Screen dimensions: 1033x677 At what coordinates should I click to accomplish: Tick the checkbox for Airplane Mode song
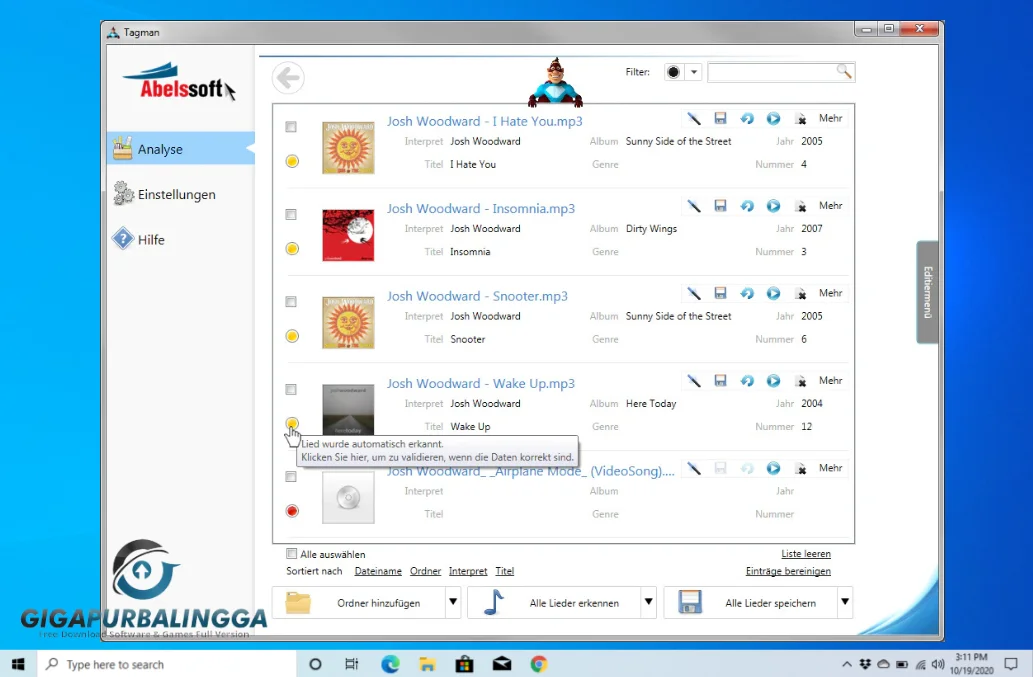[291, 476]
